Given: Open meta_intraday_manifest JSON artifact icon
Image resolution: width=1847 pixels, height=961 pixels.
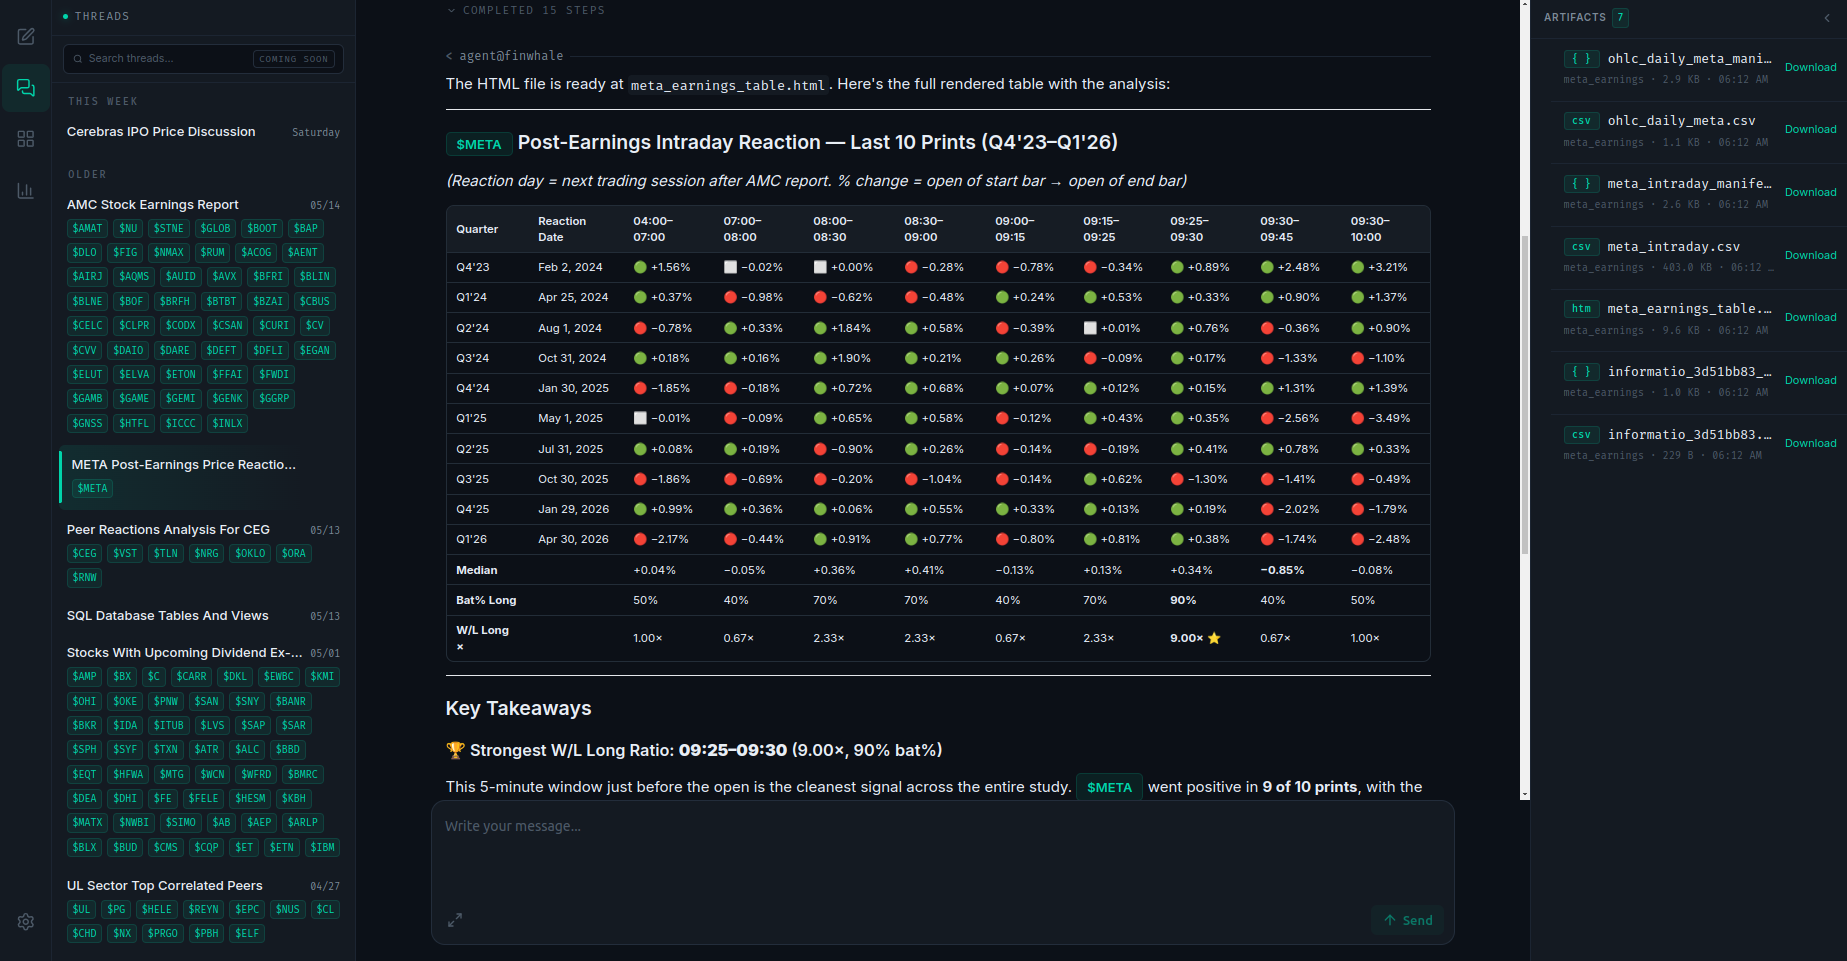Looking at the screenshot, I should (1581, 184).
